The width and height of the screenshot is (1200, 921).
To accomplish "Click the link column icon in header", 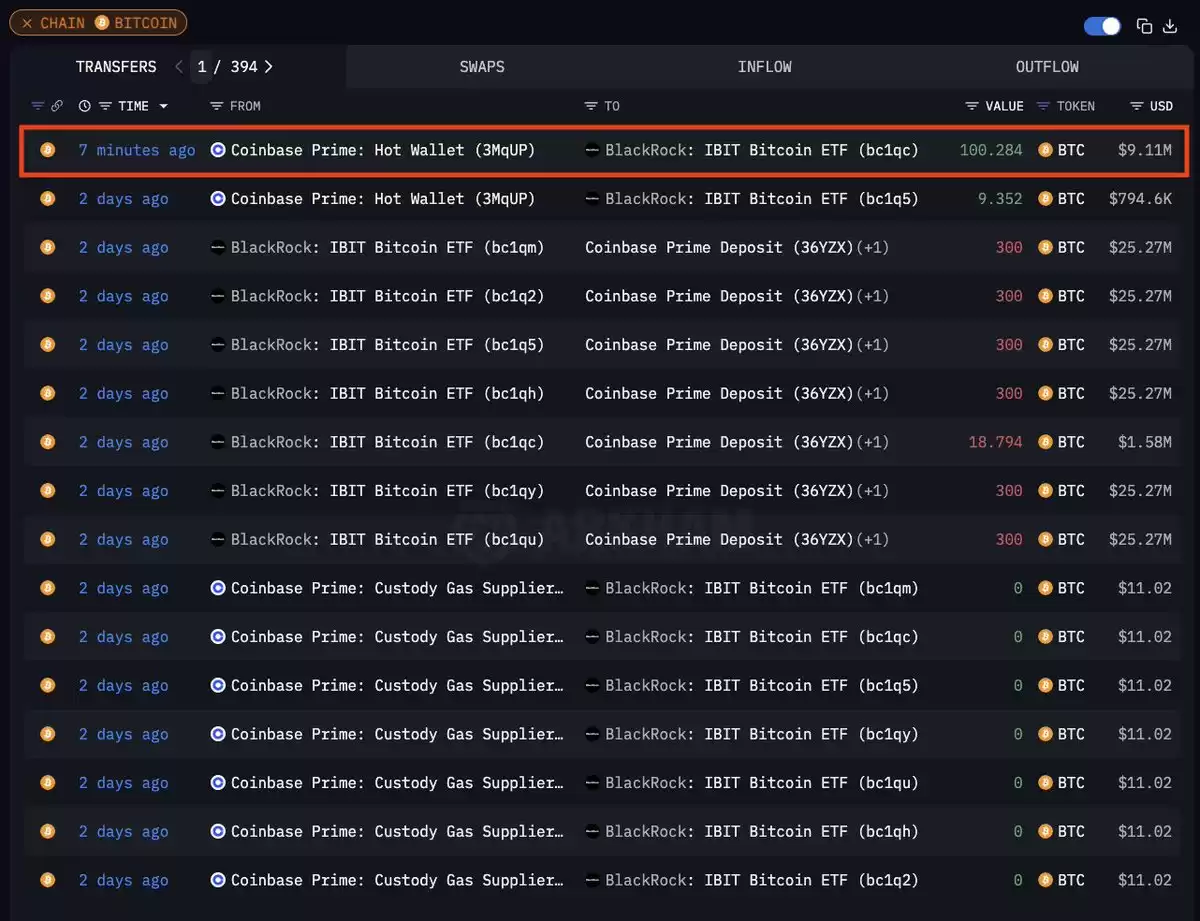I will [x=57, y=106].
